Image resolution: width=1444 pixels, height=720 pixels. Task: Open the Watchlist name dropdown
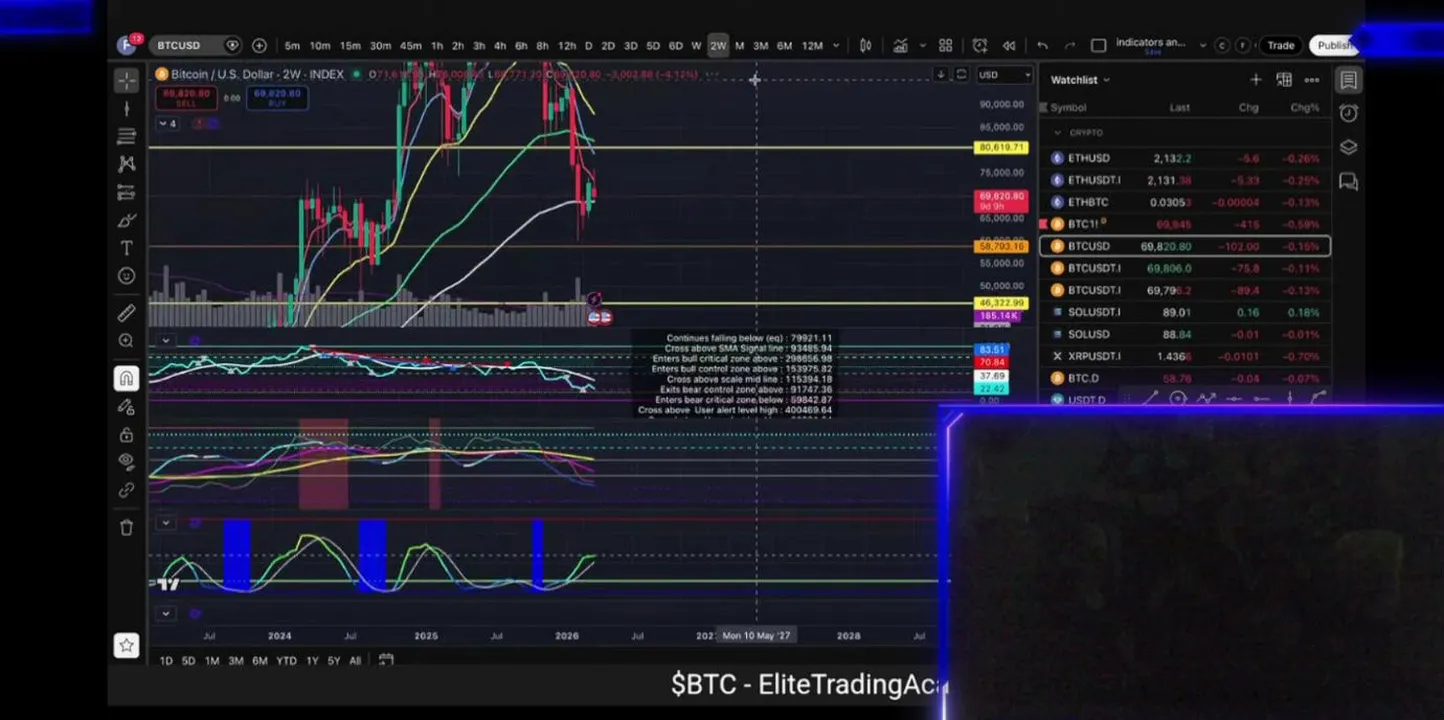1080,79
